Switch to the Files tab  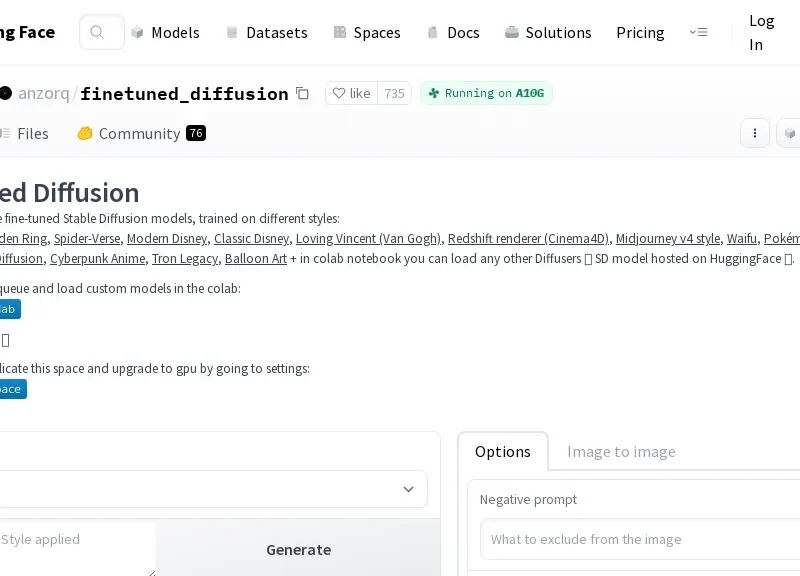[24, 134]
